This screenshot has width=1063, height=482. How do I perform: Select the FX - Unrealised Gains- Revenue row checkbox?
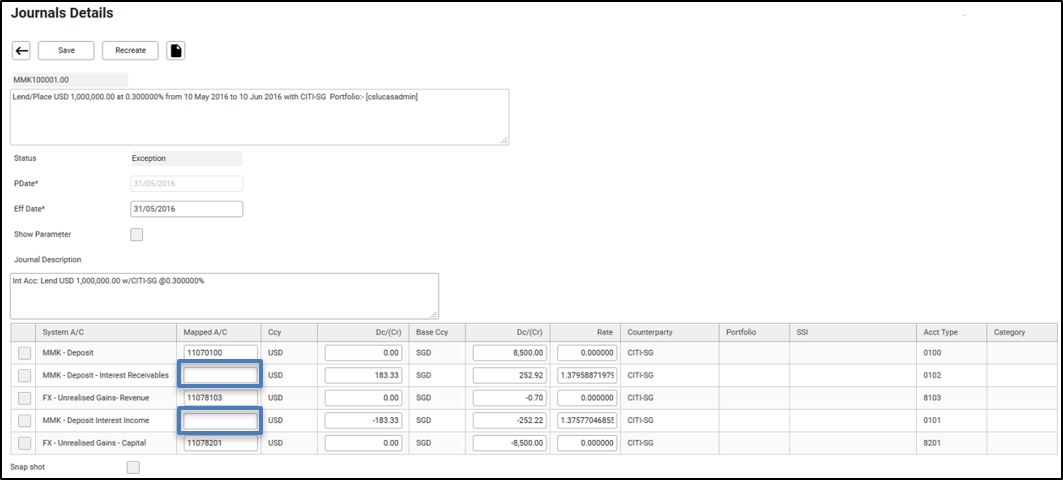pos(25,397)
